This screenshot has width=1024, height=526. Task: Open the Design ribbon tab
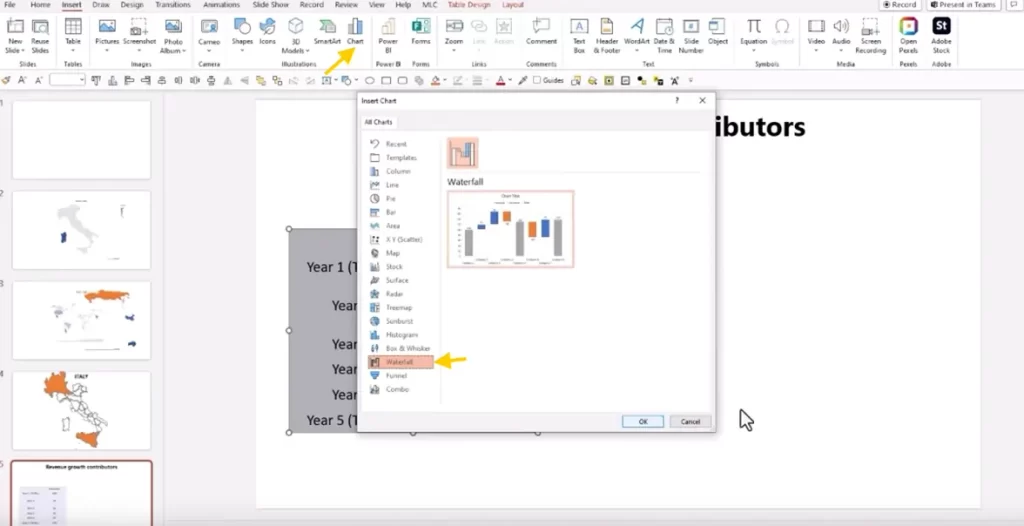pos(132,5)
